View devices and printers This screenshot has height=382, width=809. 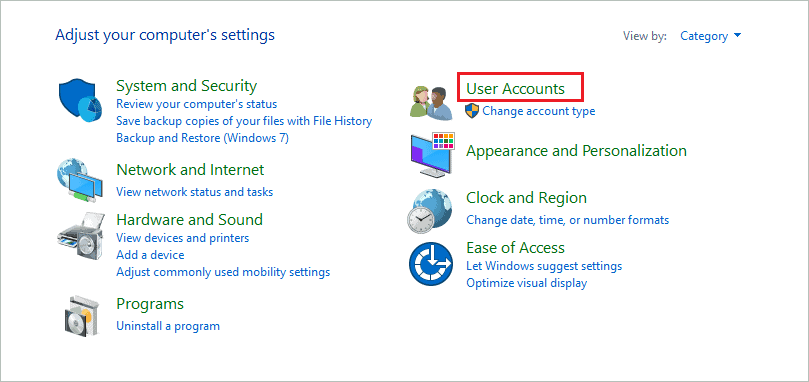pyautogui.click(x=183, y=238)
